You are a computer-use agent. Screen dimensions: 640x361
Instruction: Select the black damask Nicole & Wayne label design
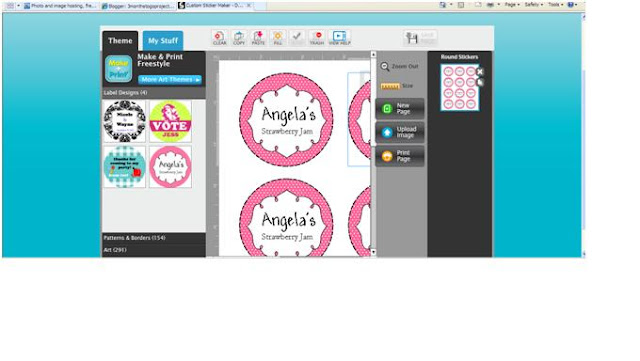pyautogui.click(x=124, y=122)
